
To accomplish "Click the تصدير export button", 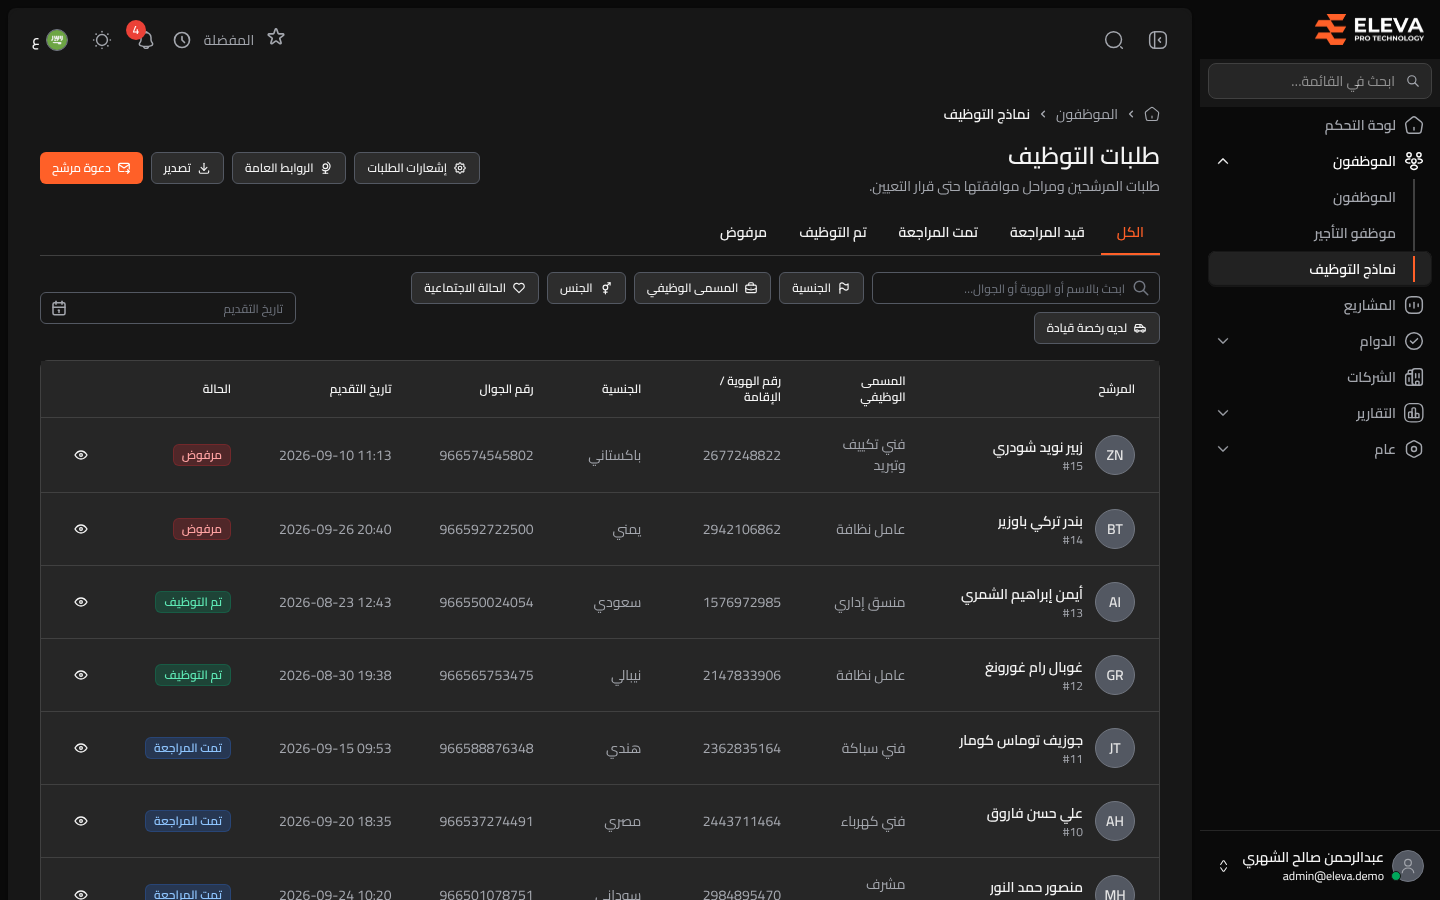I will coord(187,168).
